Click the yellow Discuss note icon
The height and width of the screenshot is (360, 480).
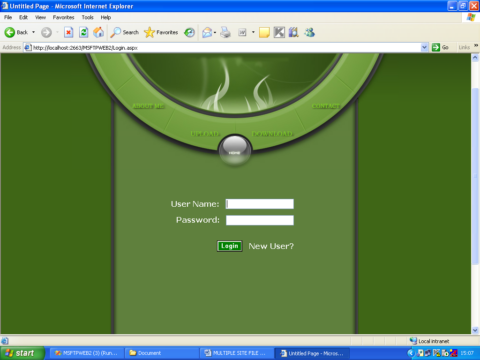[x=264, y=32]
